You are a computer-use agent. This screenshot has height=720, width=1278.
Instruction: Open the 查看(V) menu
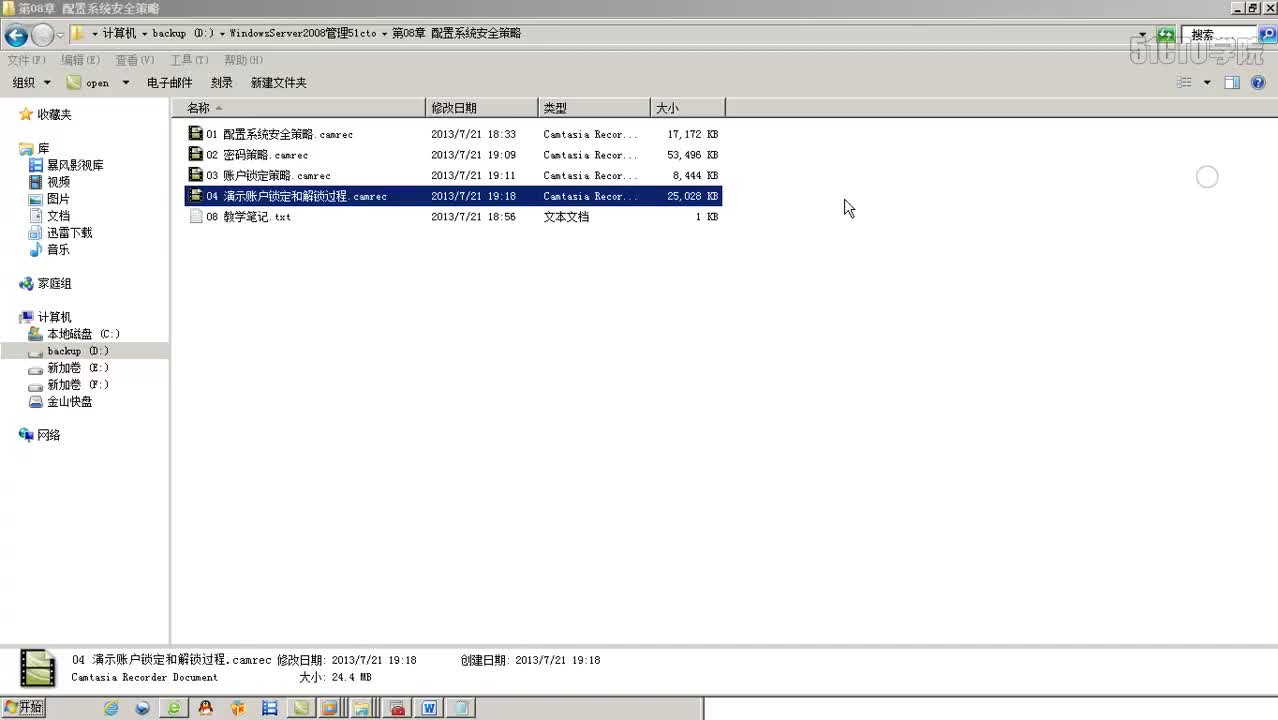click(135, 60)
